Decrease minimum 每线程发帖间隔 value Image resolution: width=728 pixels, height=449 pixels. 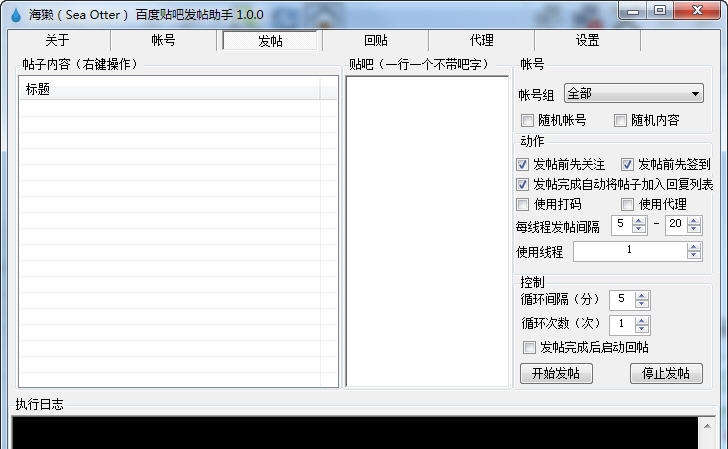point(639,229)
